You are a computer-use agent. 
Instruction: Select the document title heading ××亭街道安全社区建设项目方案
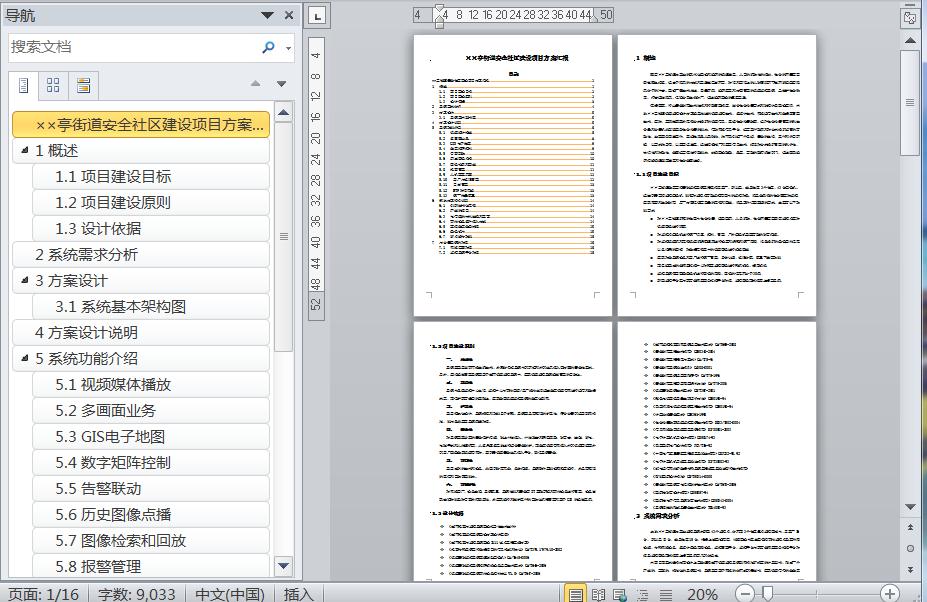(141, 124)
